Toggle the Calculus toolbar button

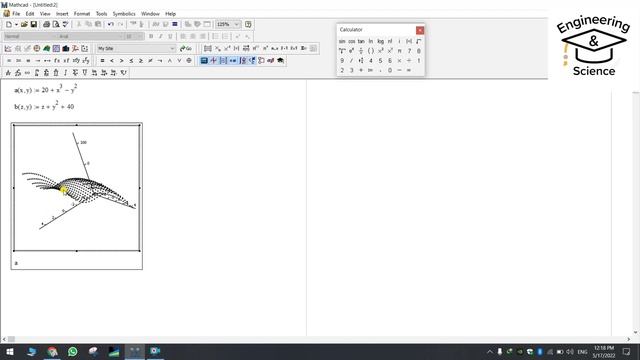click(243, 60)
